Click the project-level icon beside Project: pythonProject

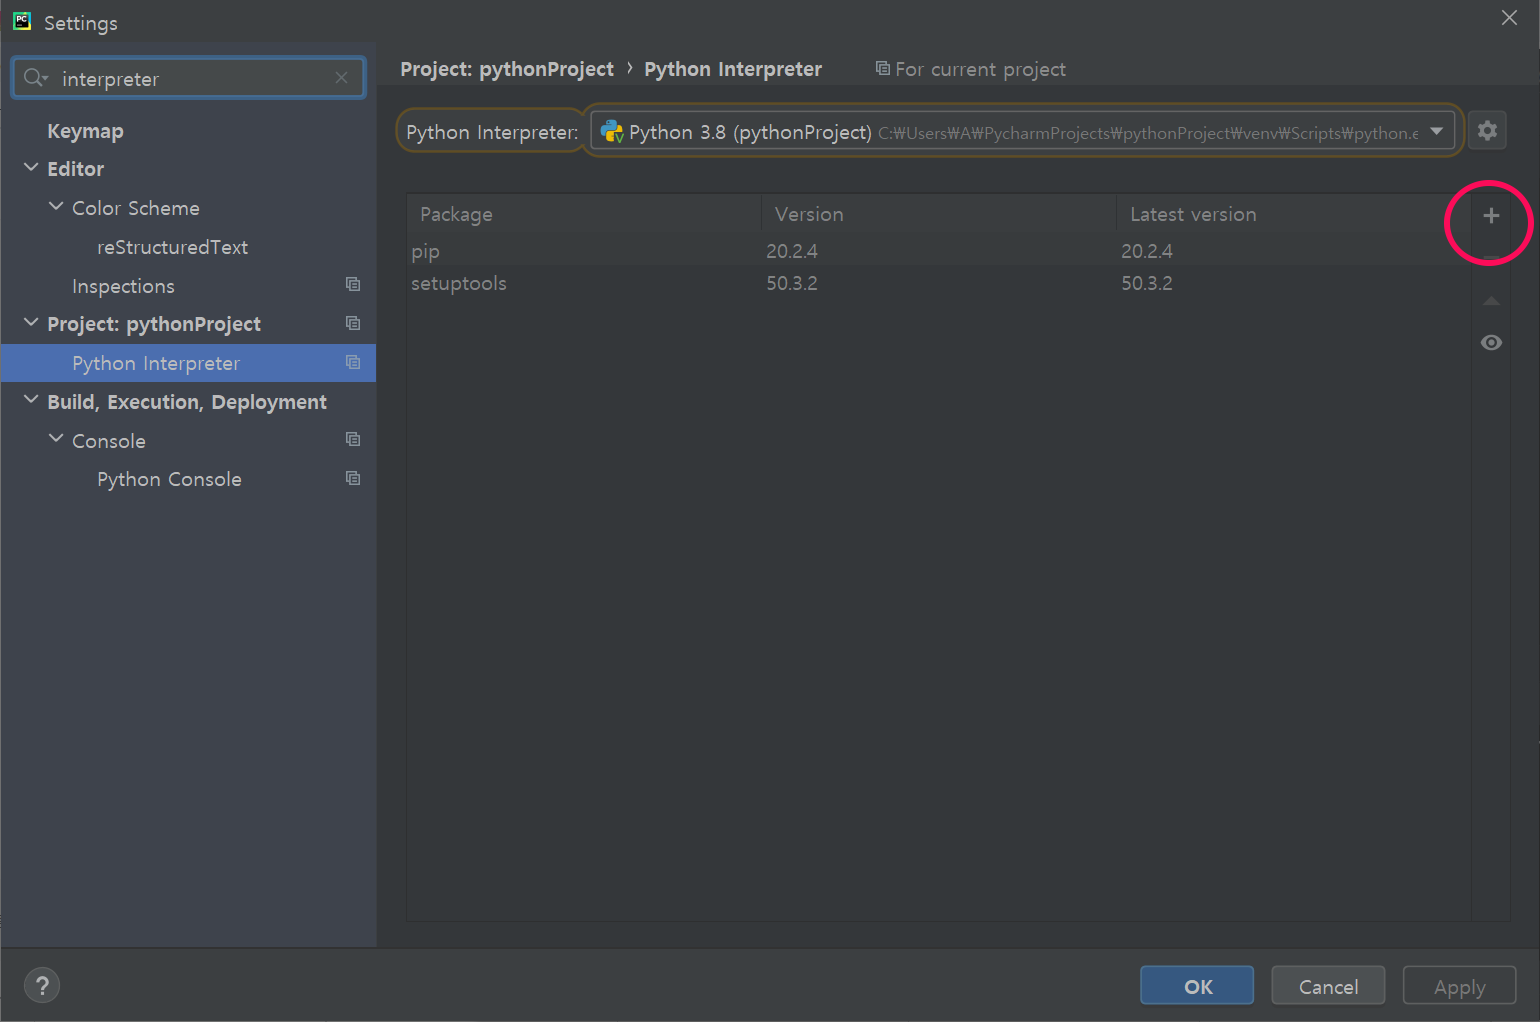click(x=353, y=323)
